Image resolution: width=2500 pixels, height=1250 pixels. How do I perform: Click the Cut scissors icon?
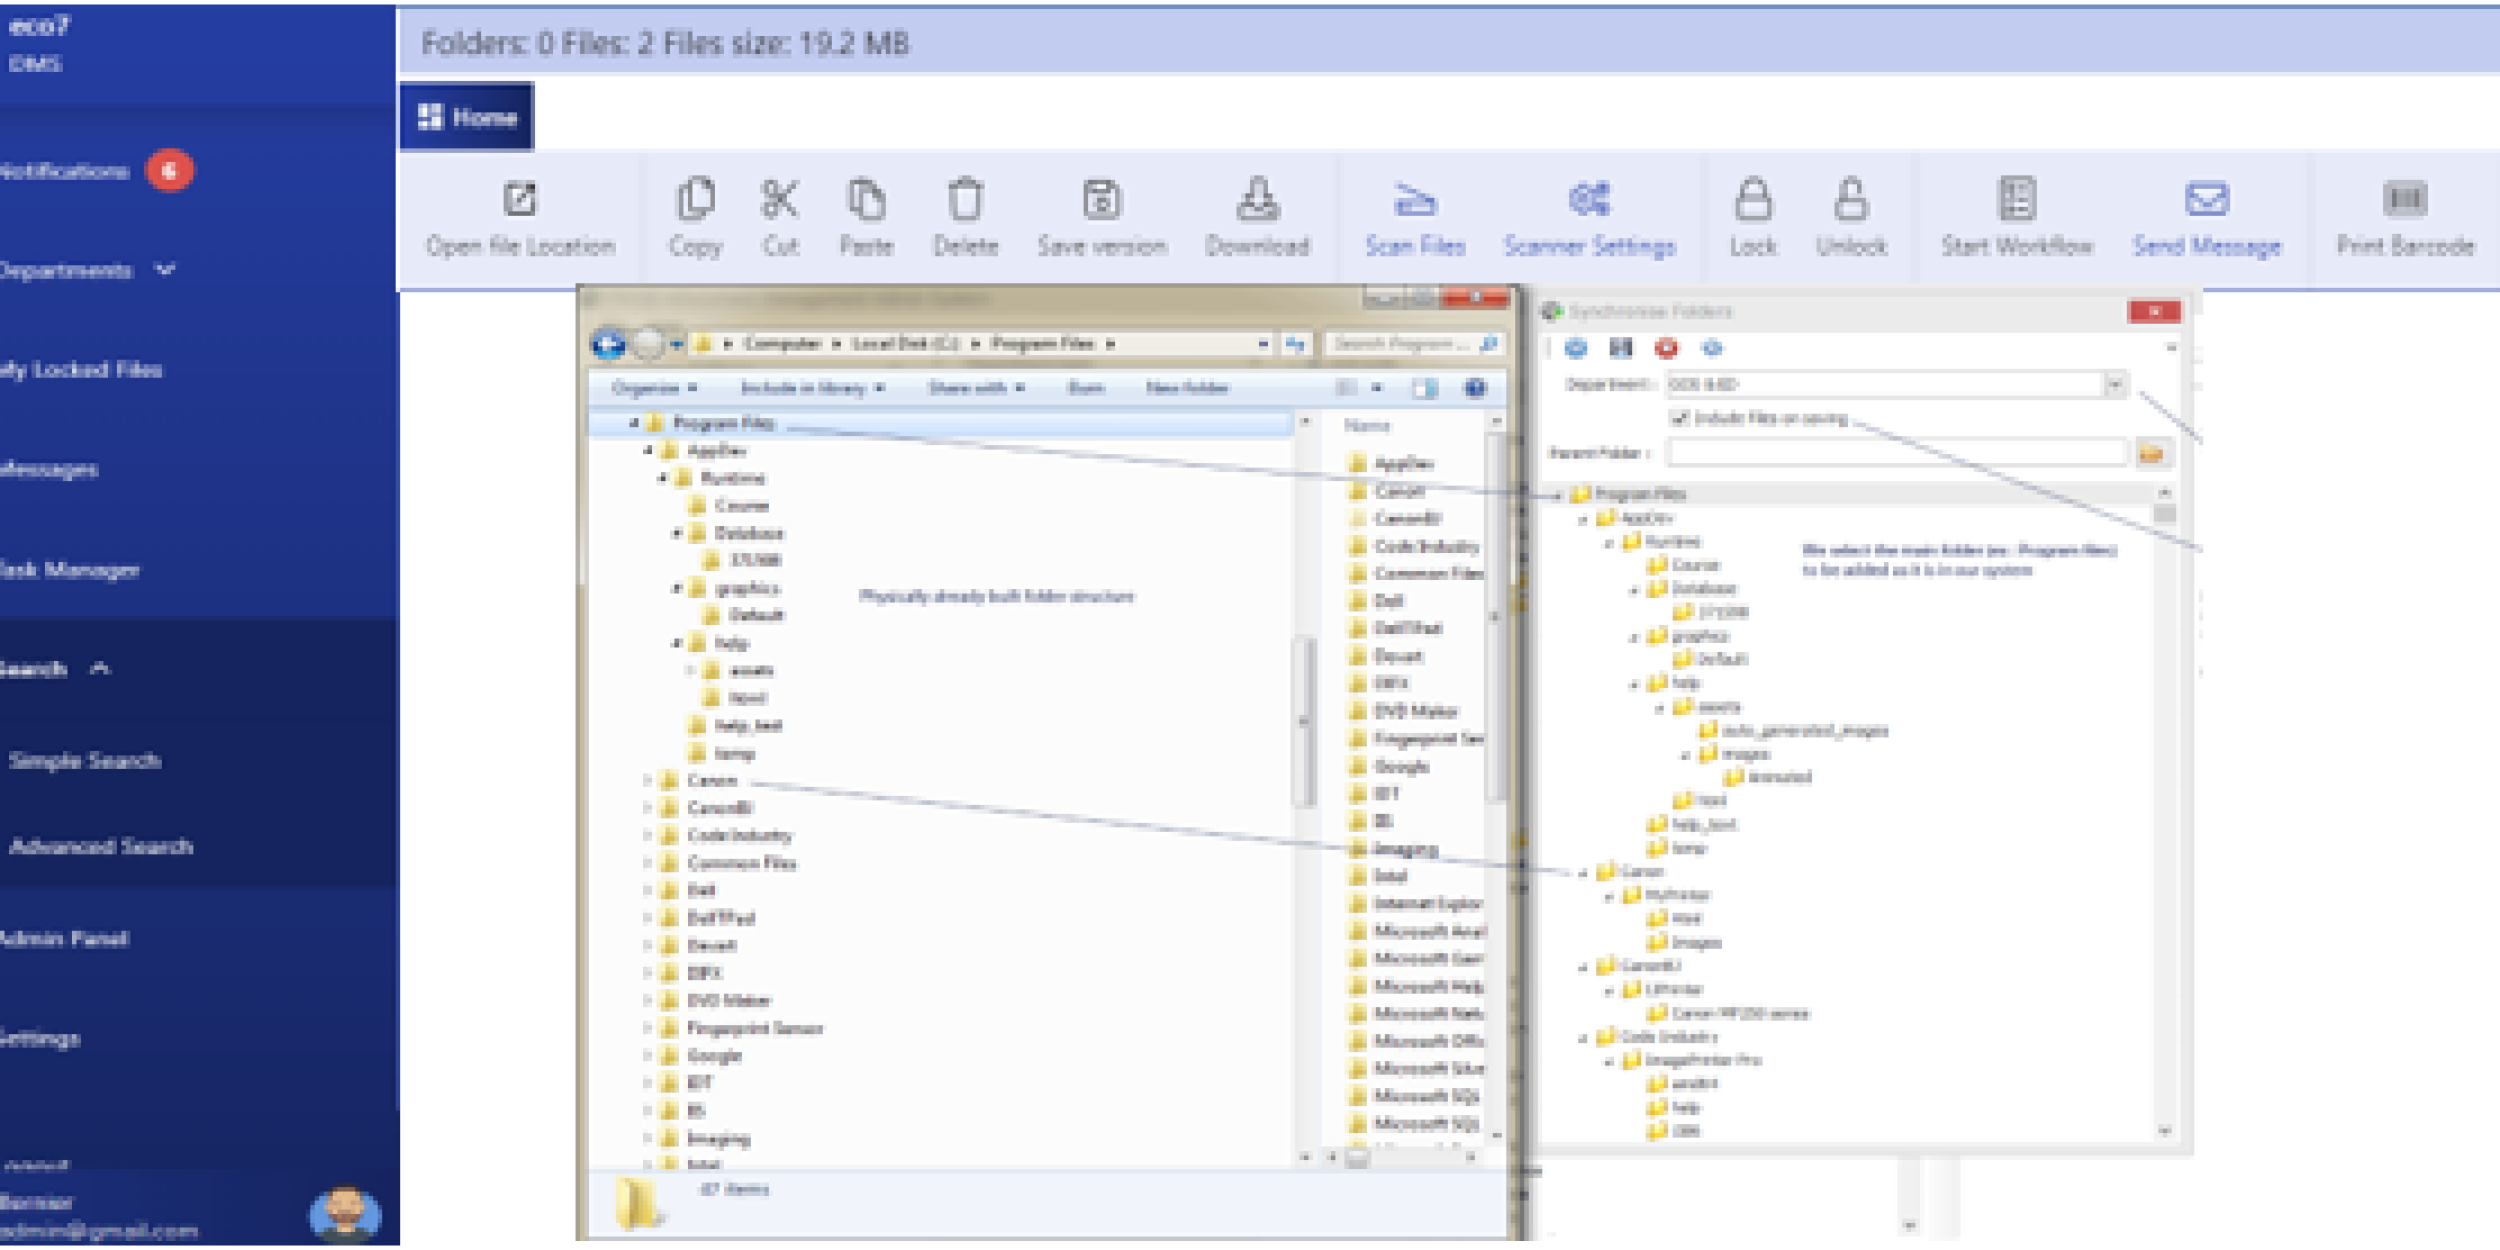click(x=779, y=199)
